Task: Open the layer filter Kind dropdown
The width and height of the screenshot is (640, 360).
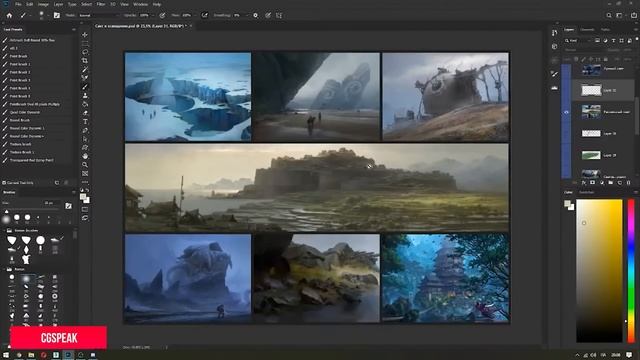Action: tap(577, 40)
